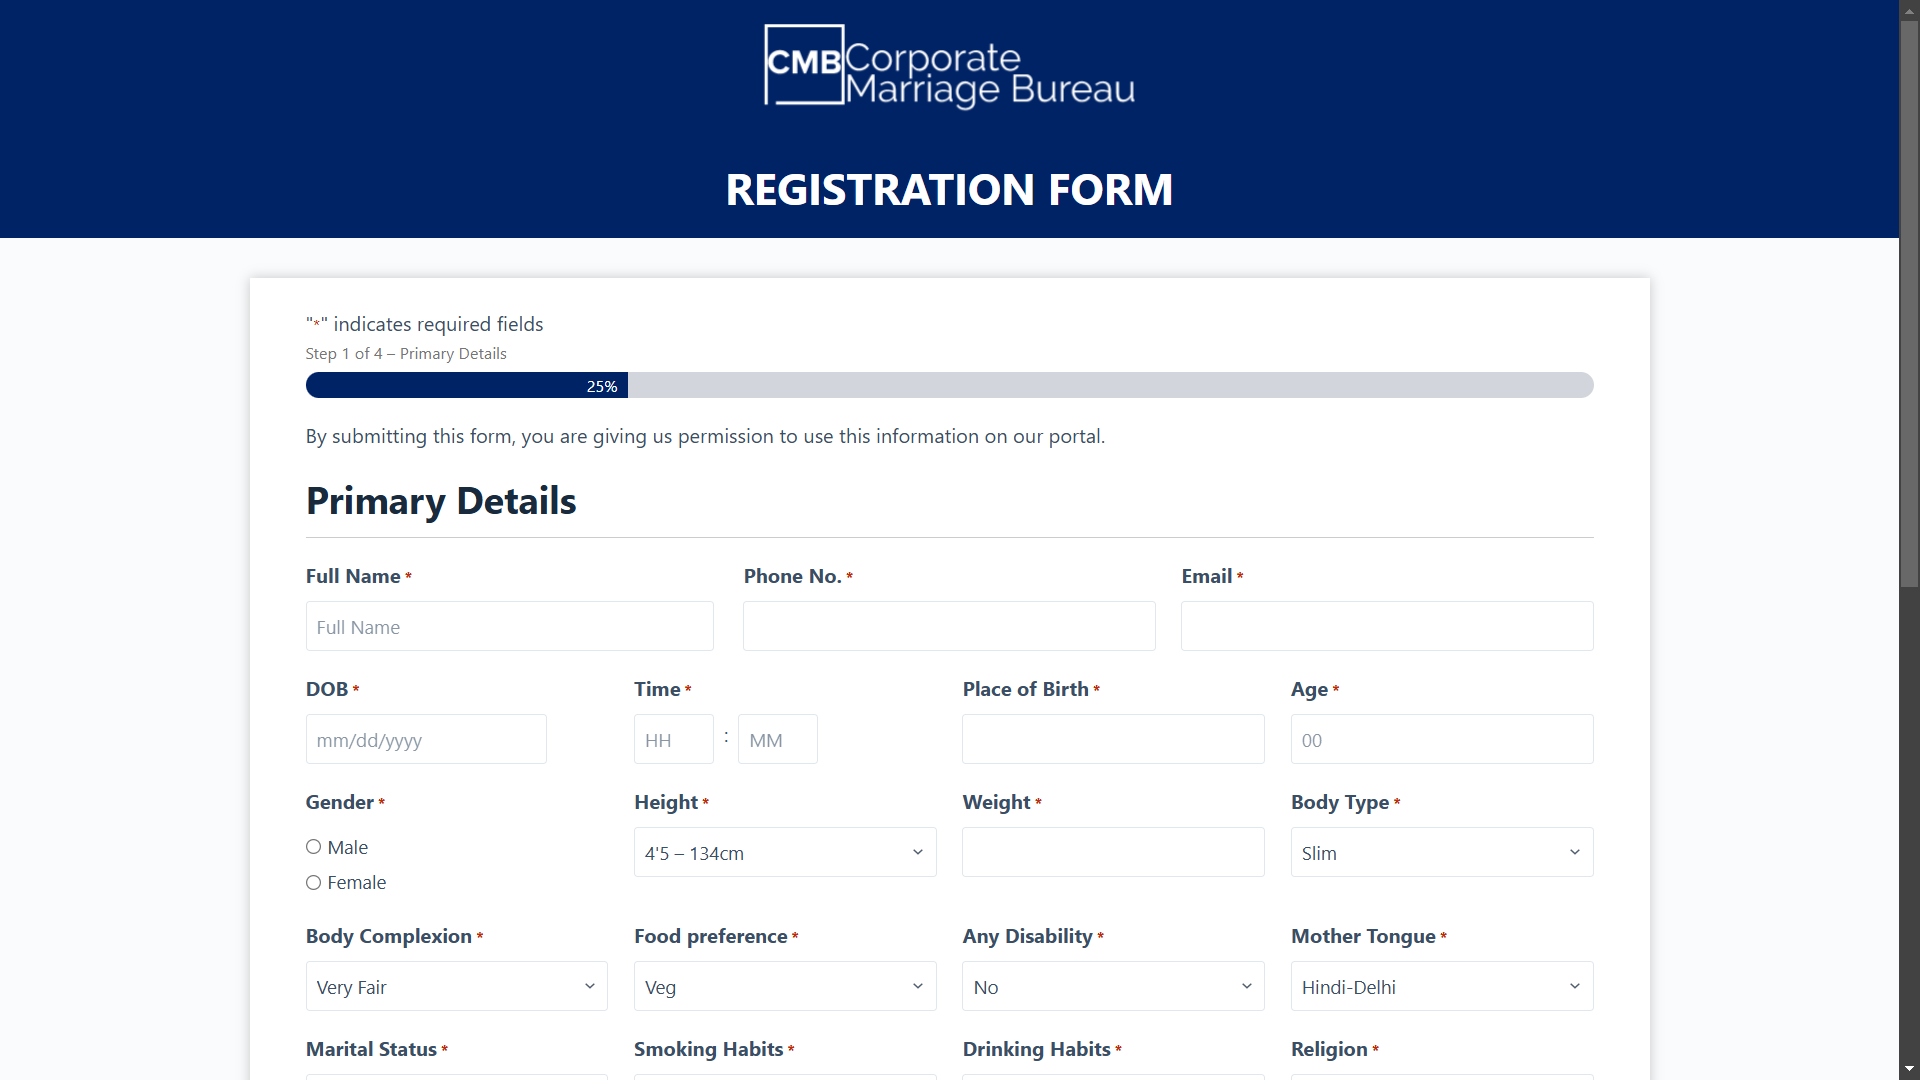Click the 25% progress bar
Screen dimensions: 1920x1080
tap(600, 385)
